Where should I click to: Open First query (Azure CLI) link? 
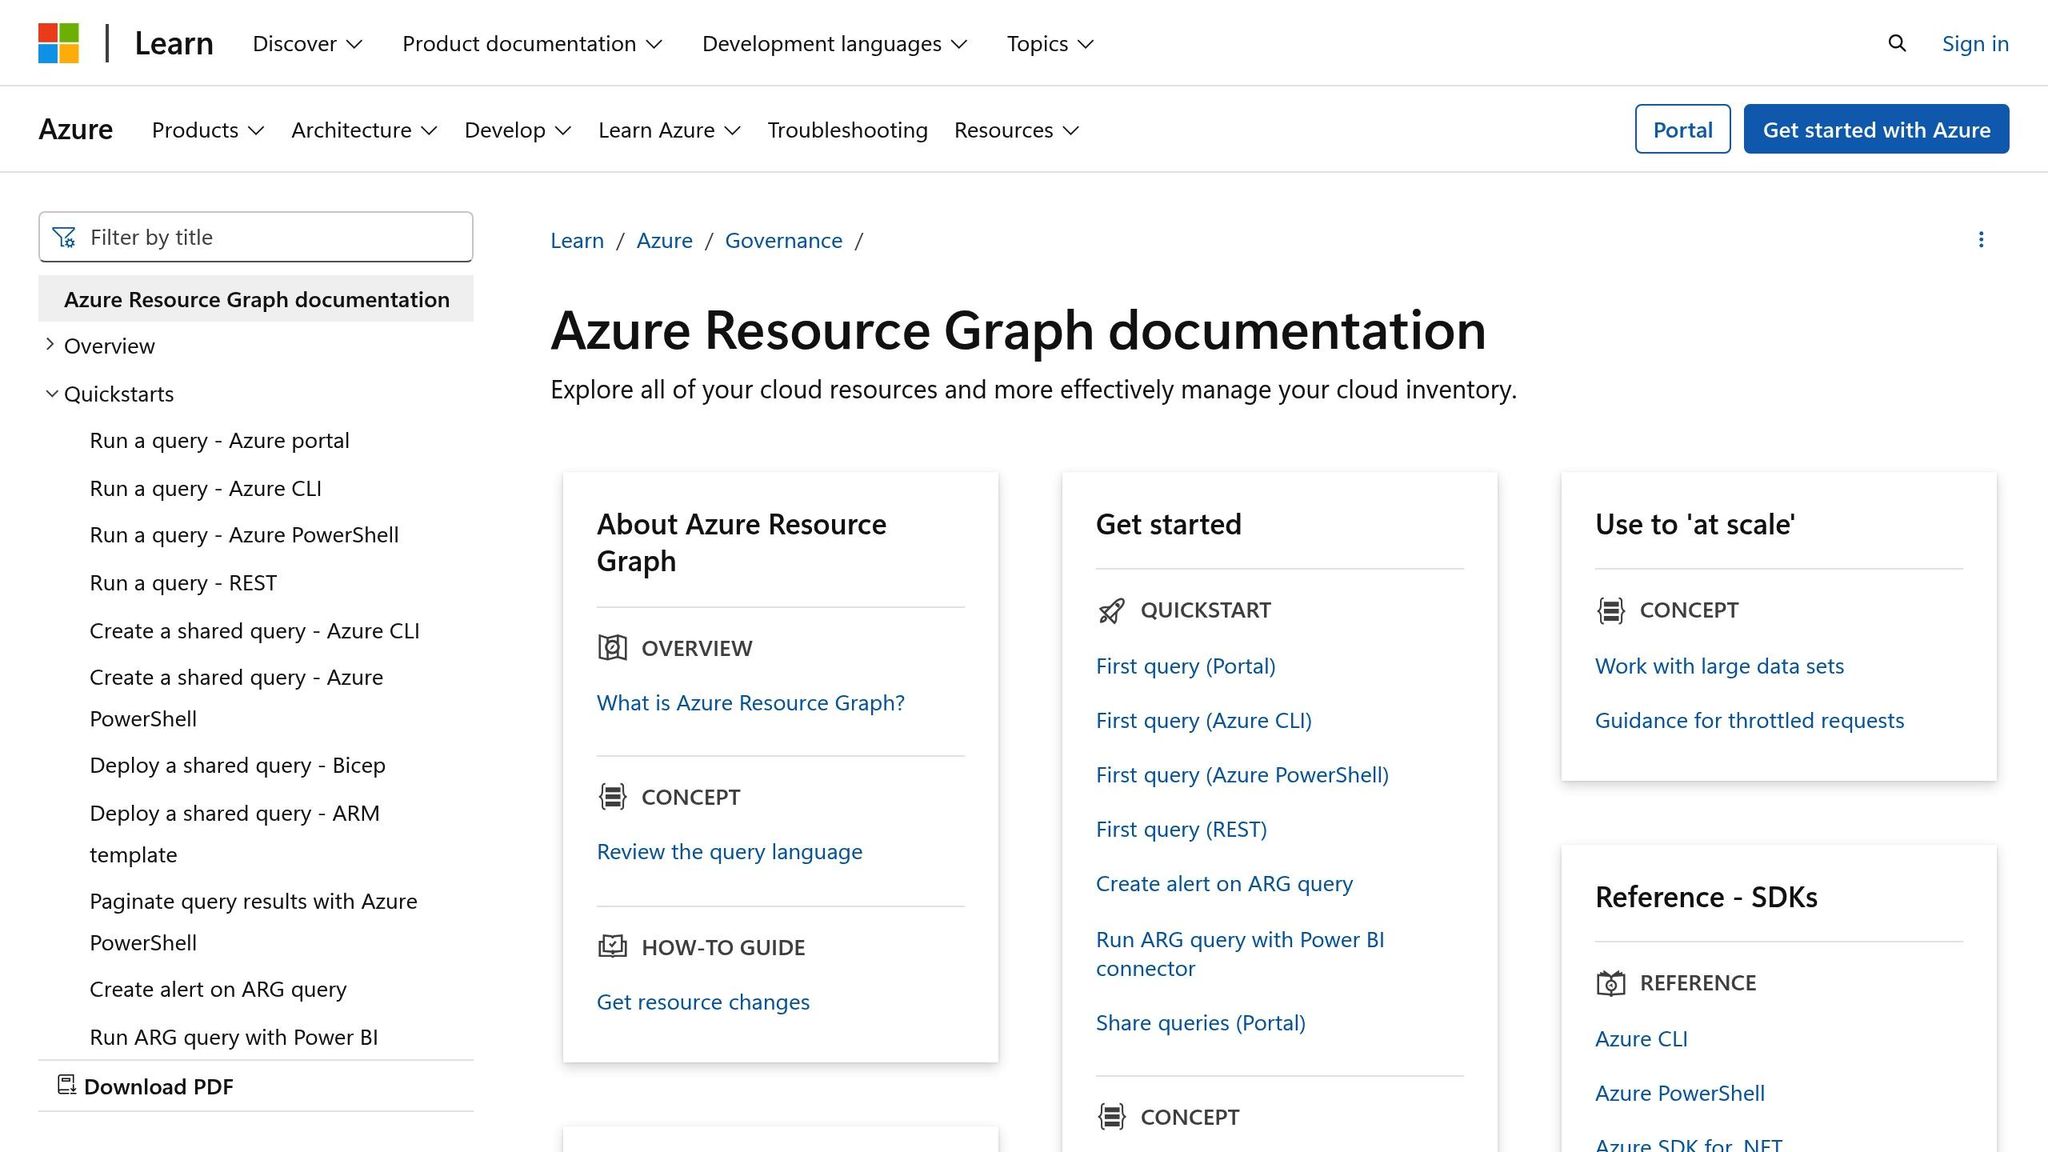pyautogui.click(x=1204, y=720)
